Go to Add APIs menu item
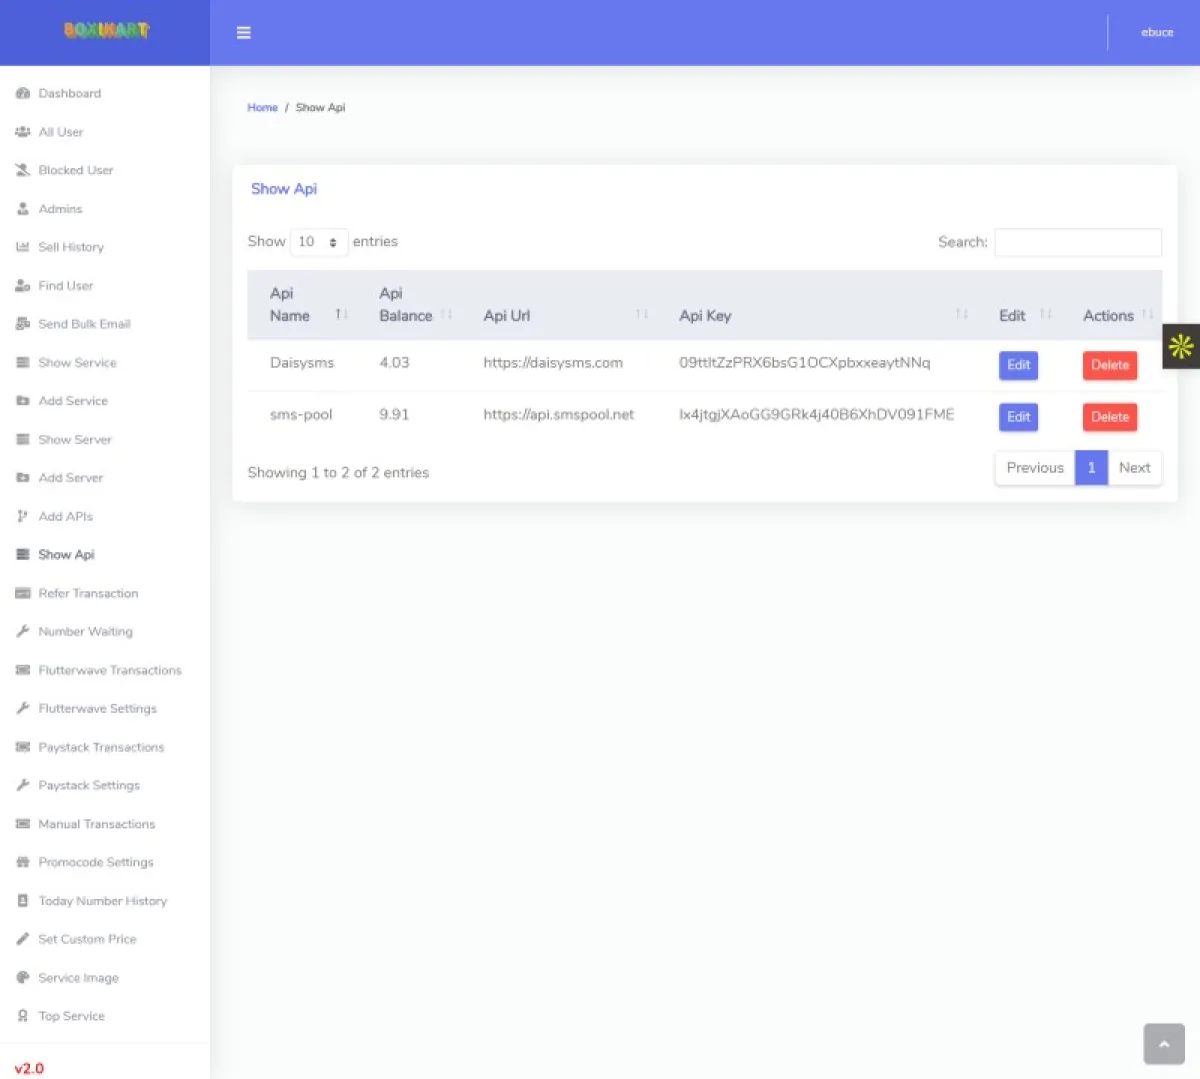The height and width of the screenshot is (1079, 1200). (x=65, y=516)
